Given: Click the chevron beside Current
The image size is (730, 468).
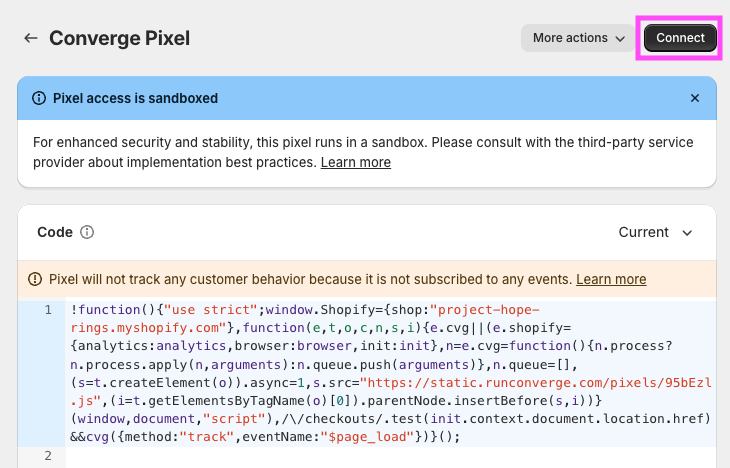Looking at the screenshot, I should (687, 233).
